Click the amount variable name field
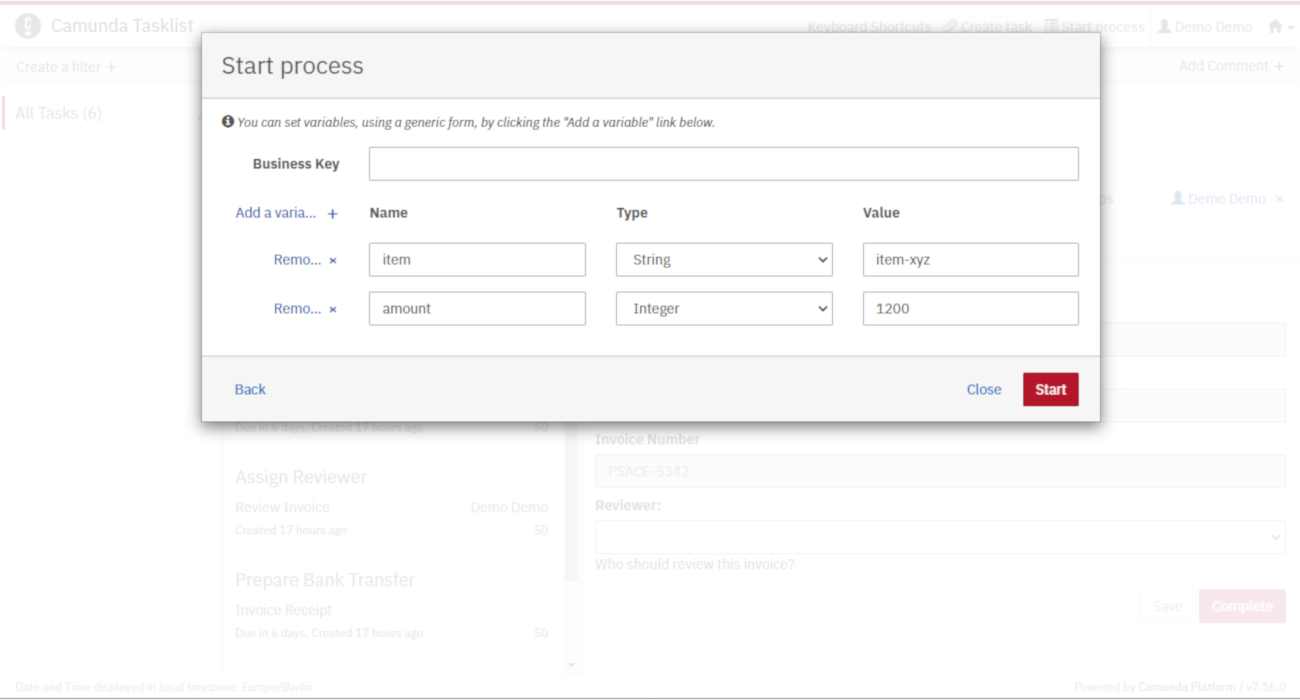The width and height of the screenshot is (1300, 700). [477, 309]
